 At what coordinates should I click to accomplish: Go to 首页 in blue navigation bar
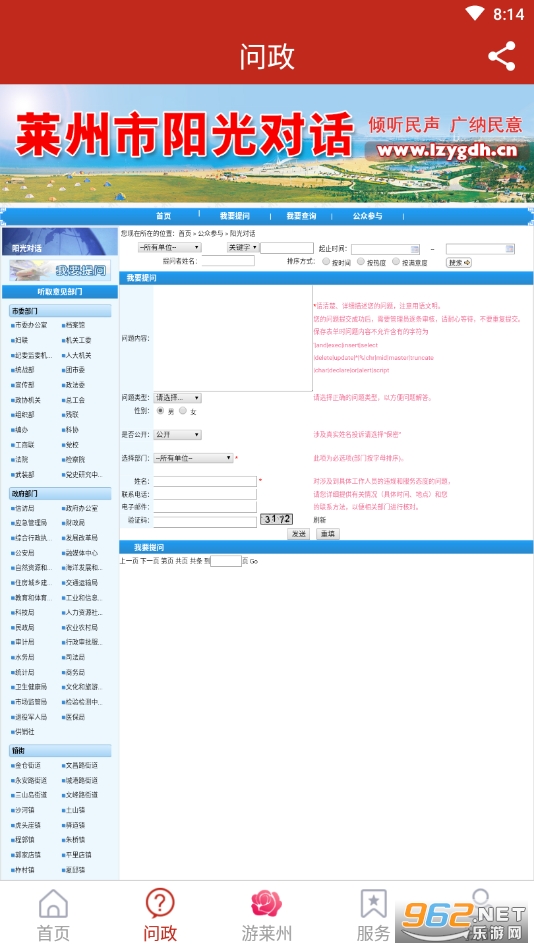163,216
